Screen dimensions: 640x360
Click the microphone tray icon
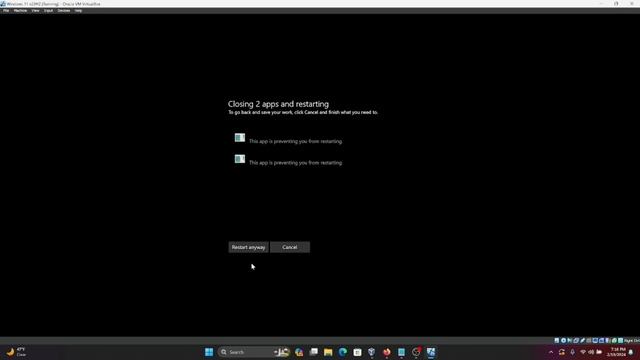pos(572,352)
